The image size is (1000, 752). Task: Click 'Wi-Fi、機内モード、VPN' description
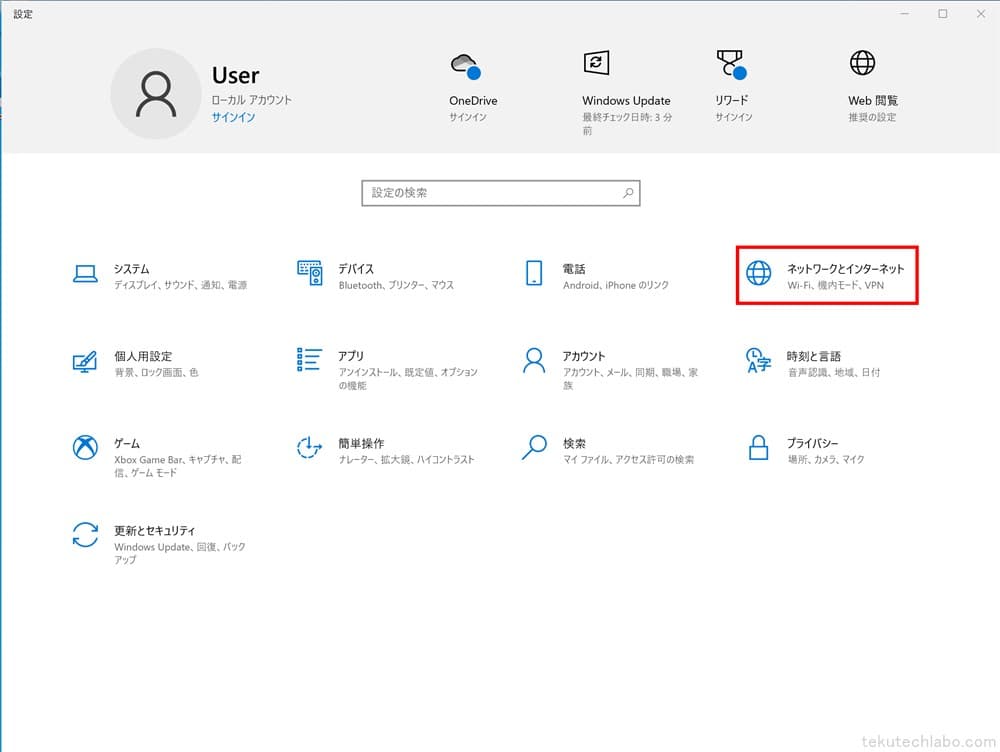click(x=836, y=285)
